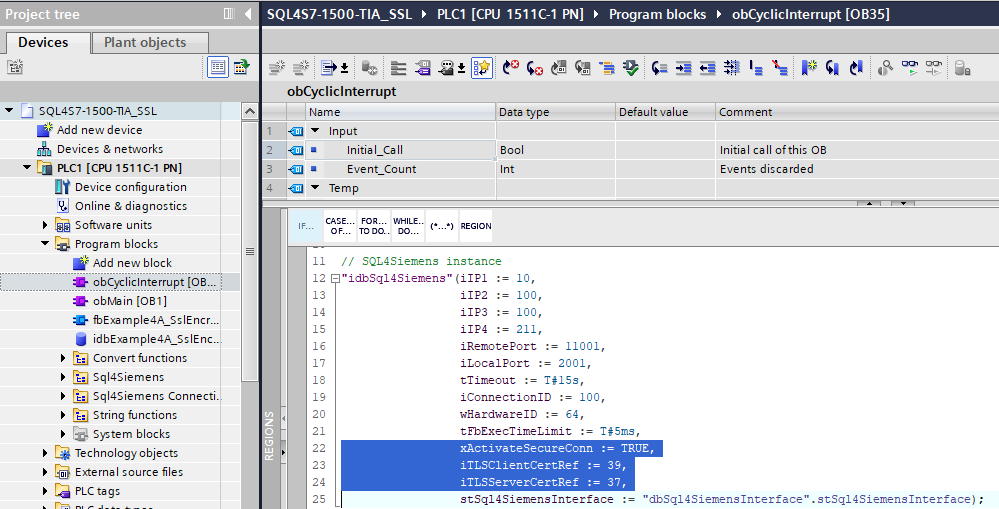Expand the Convert functions folder

(x=62, y=358)
